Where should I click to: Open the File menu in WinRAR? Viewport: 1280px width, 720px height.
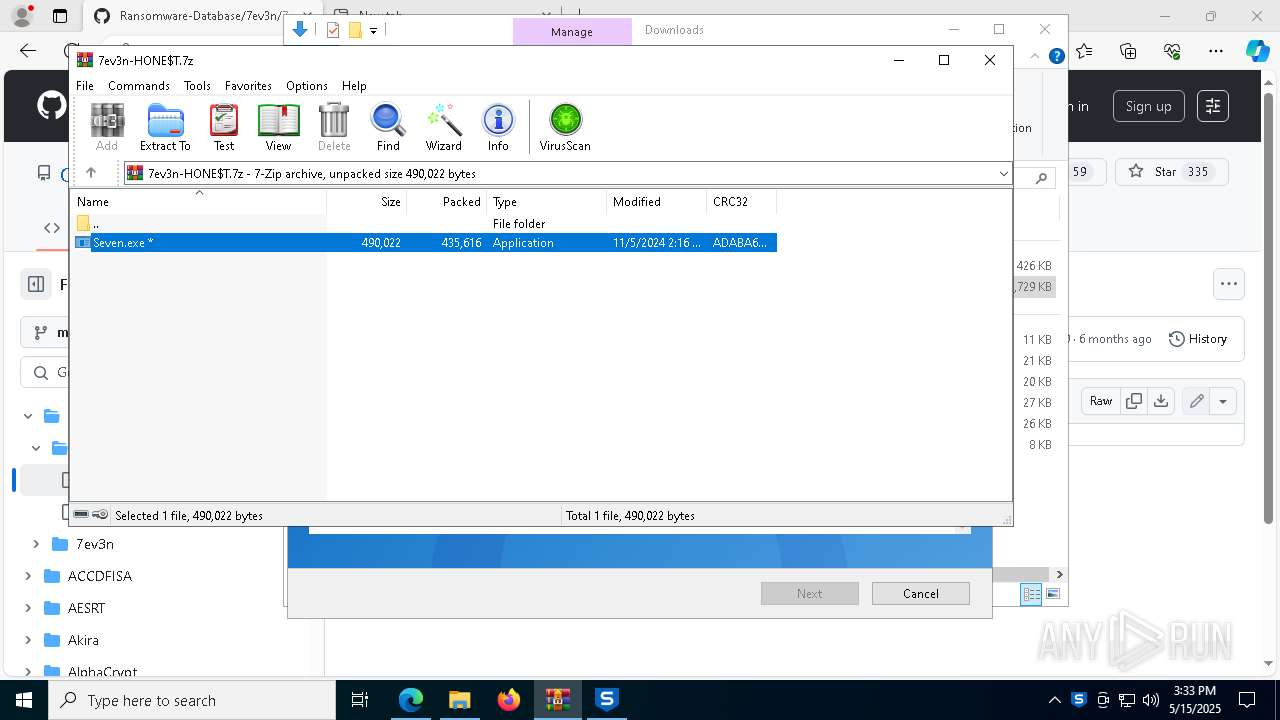pyautogui.click(x=85, y=86)
